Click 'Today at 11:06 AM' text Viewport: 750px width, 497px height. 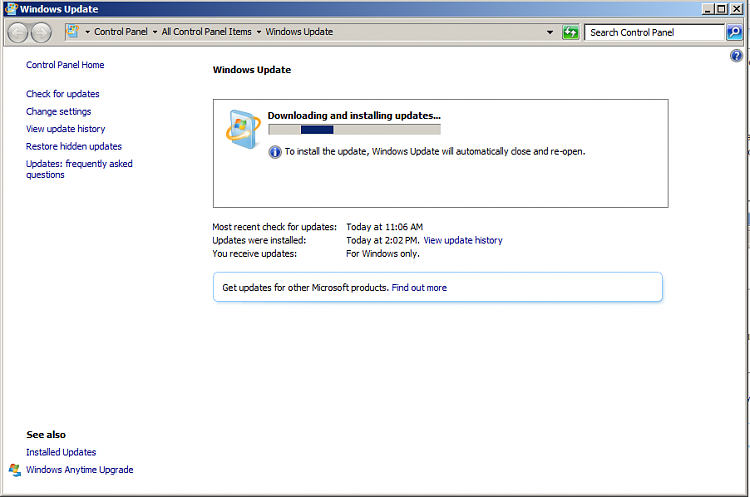385,227
